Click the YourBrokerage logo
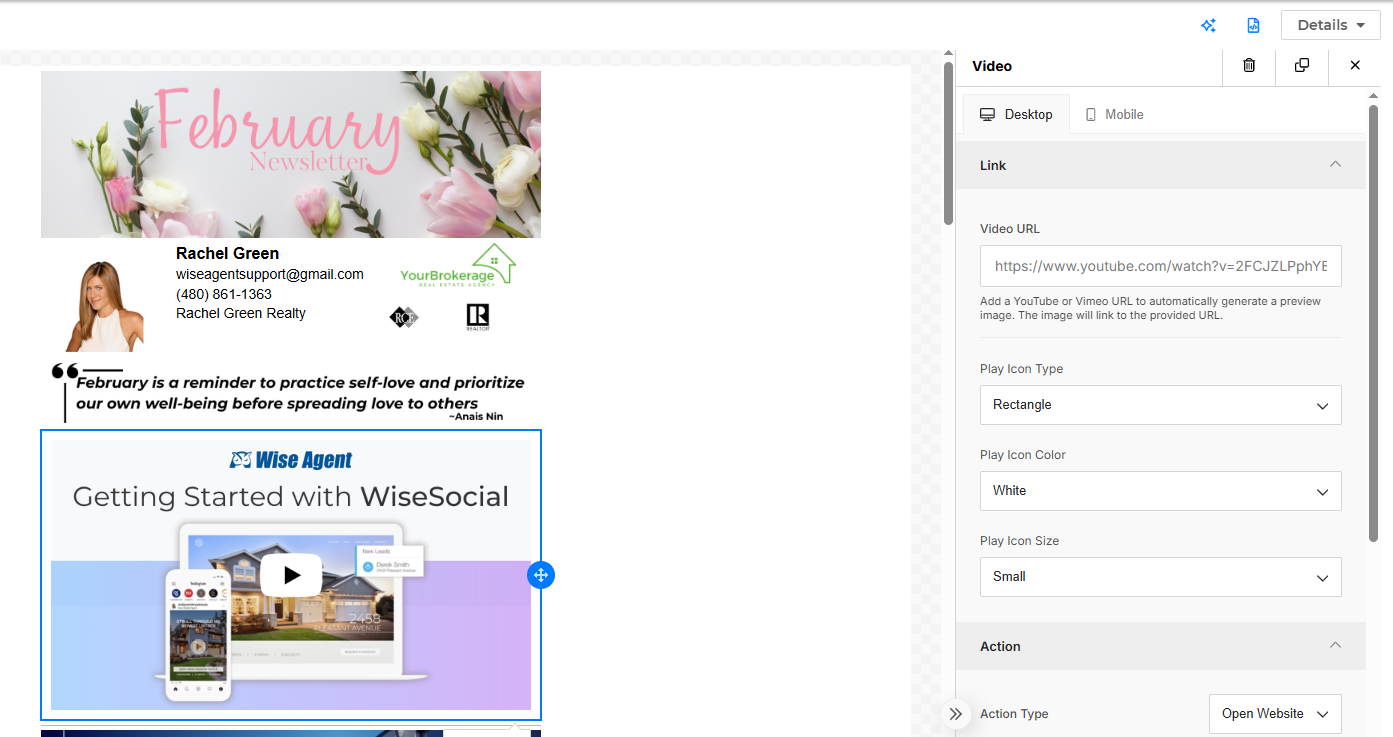Viewport: 1393px width, 737px height. pyautogui.click(x=457, y=265)
